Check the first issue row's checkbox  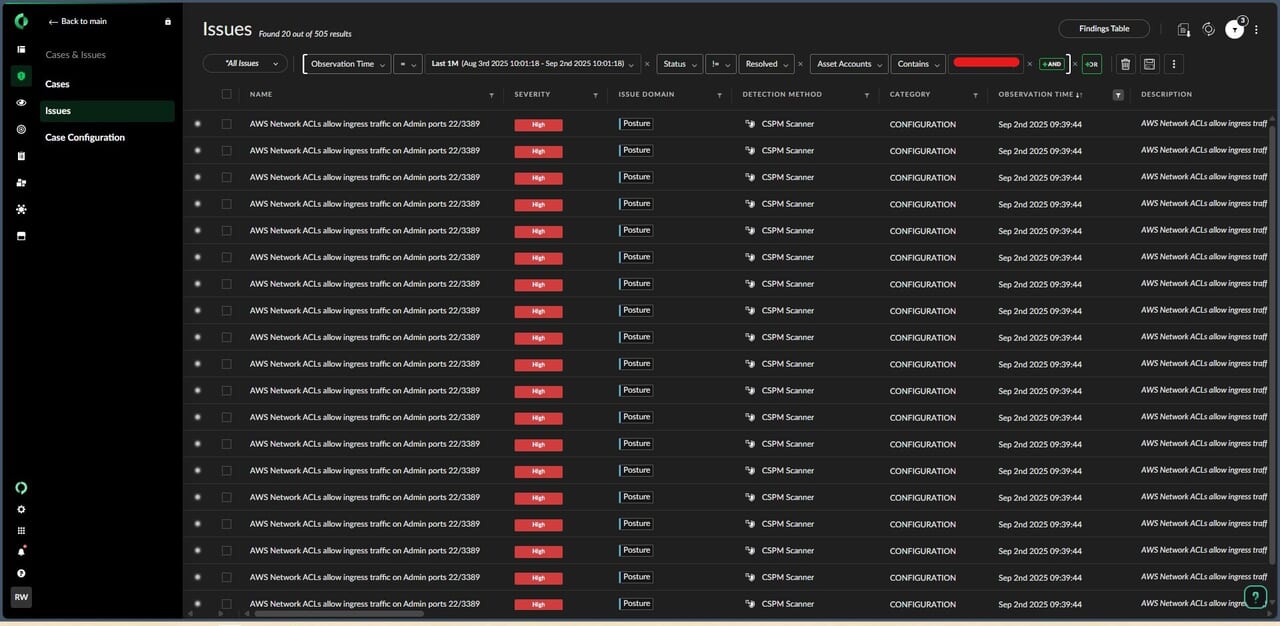[x=227, y=124]
